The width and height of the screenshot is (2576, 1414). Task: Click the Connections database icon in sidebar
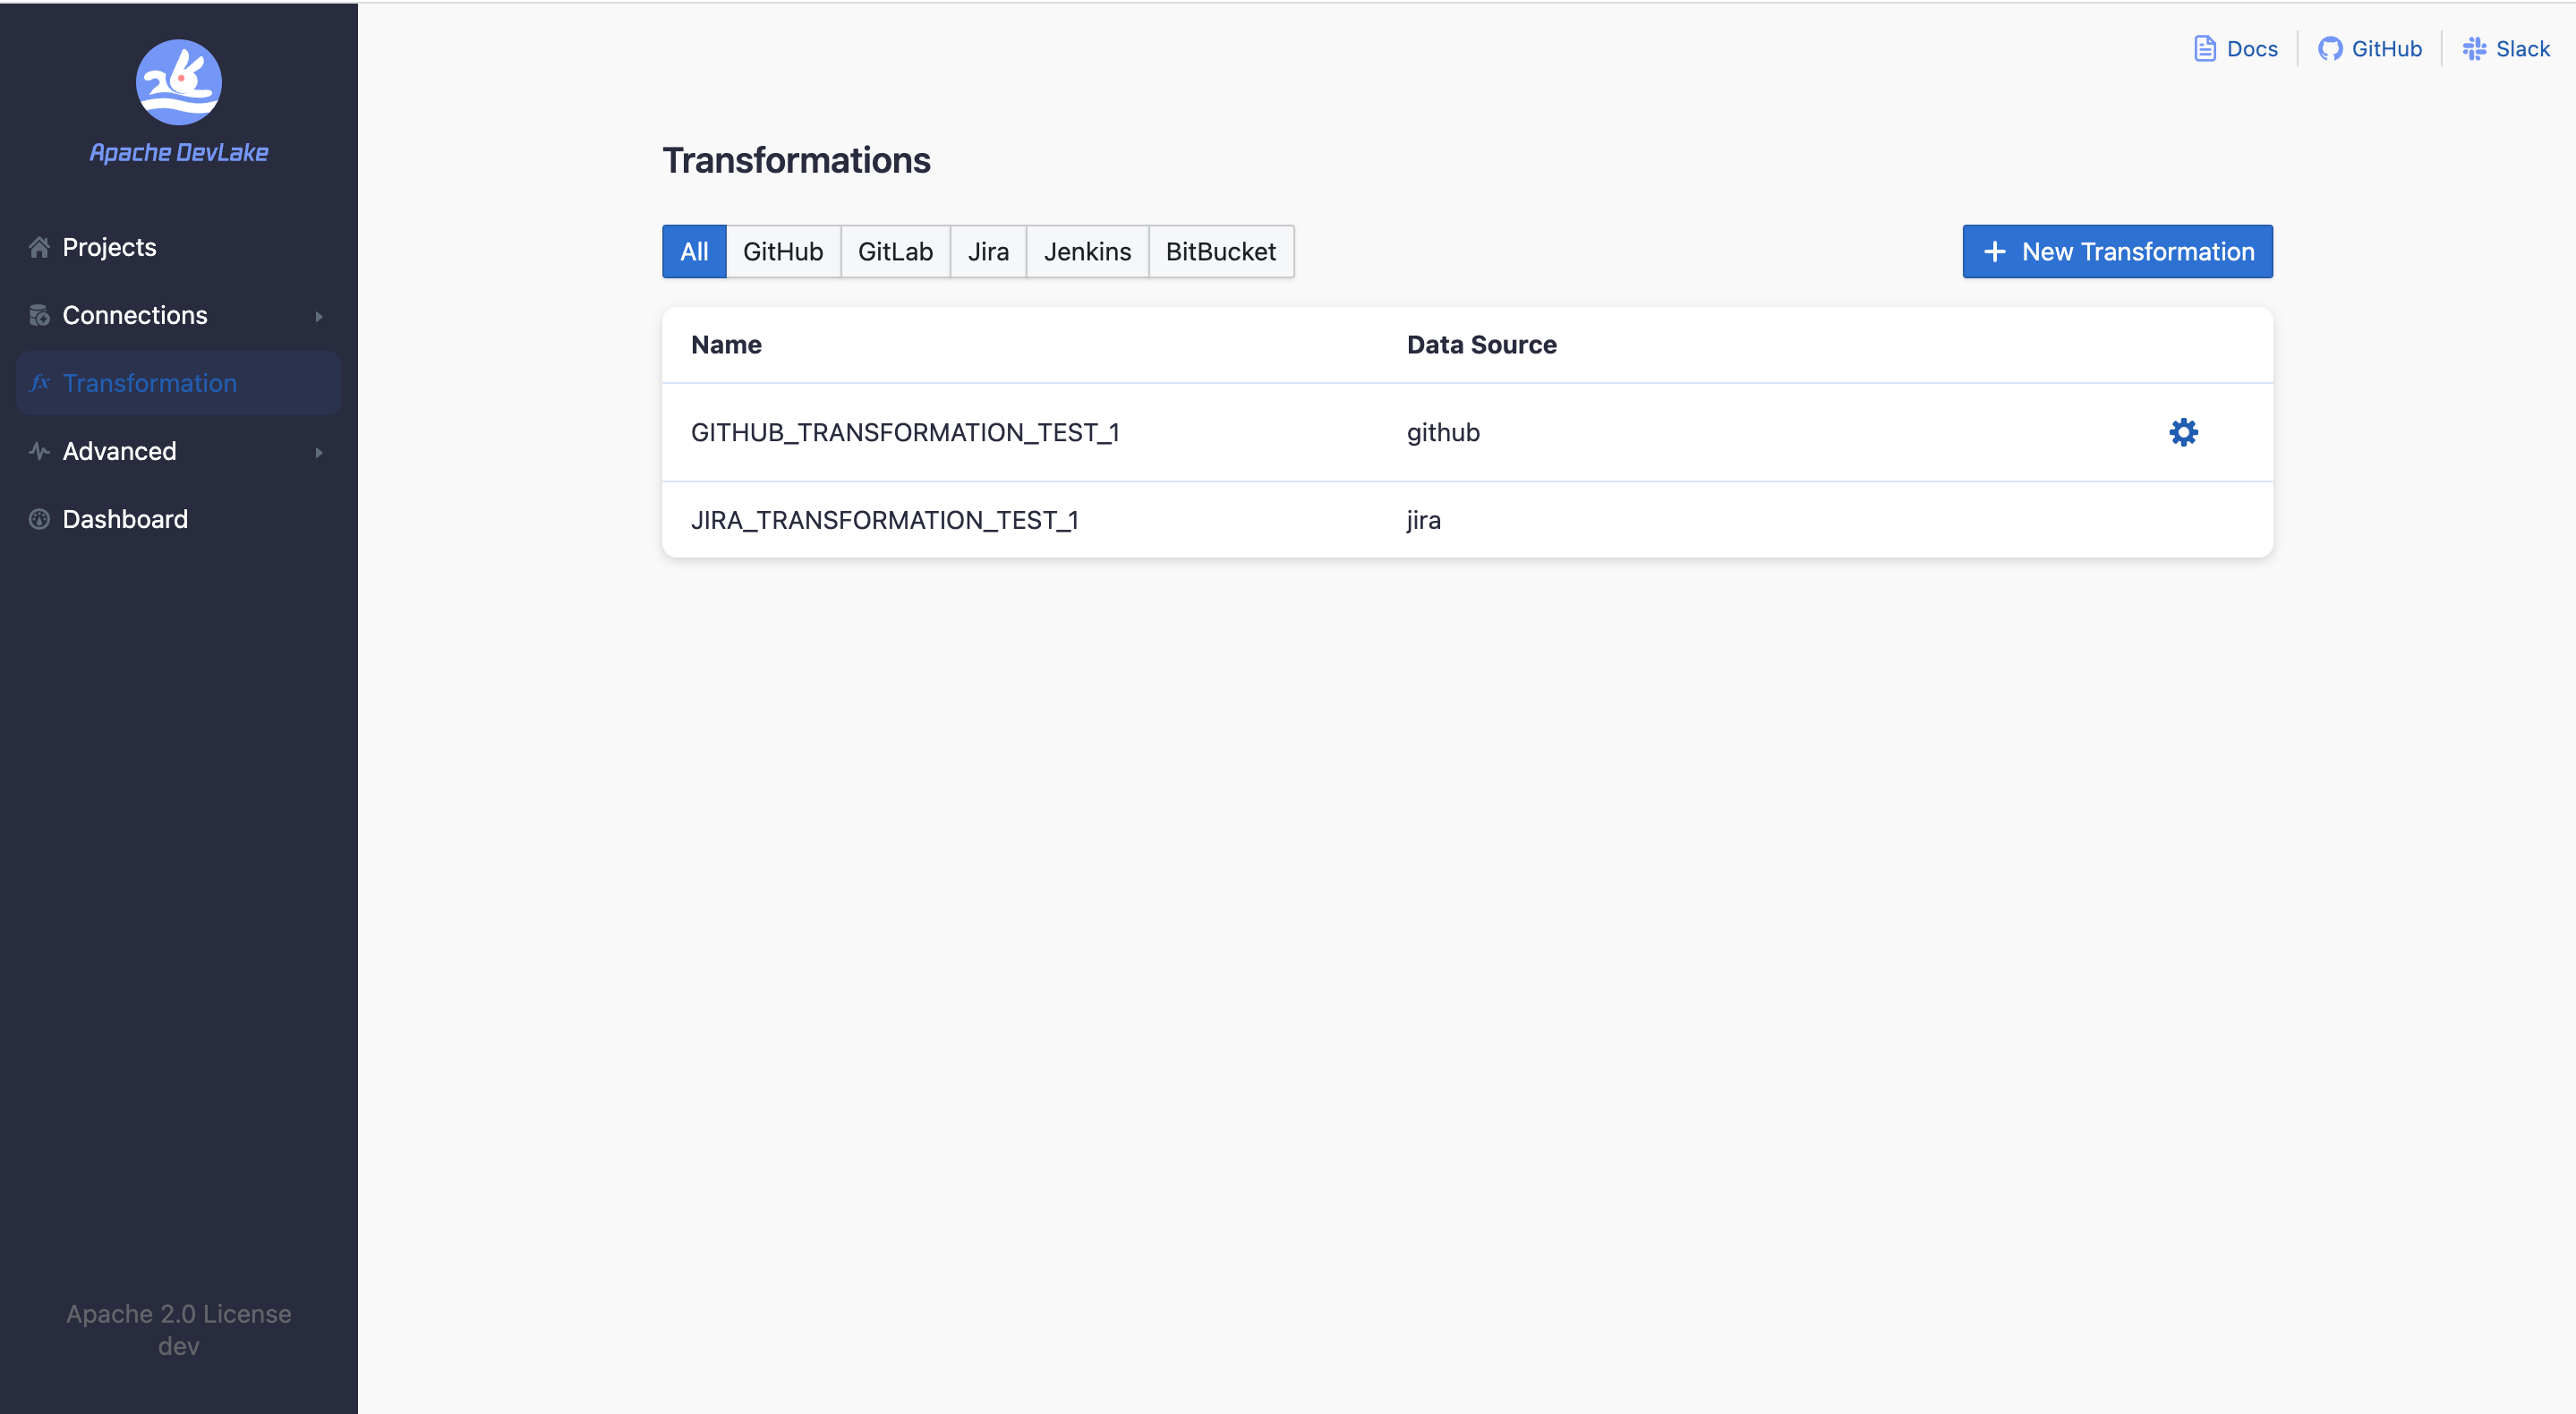coord(39,315)
